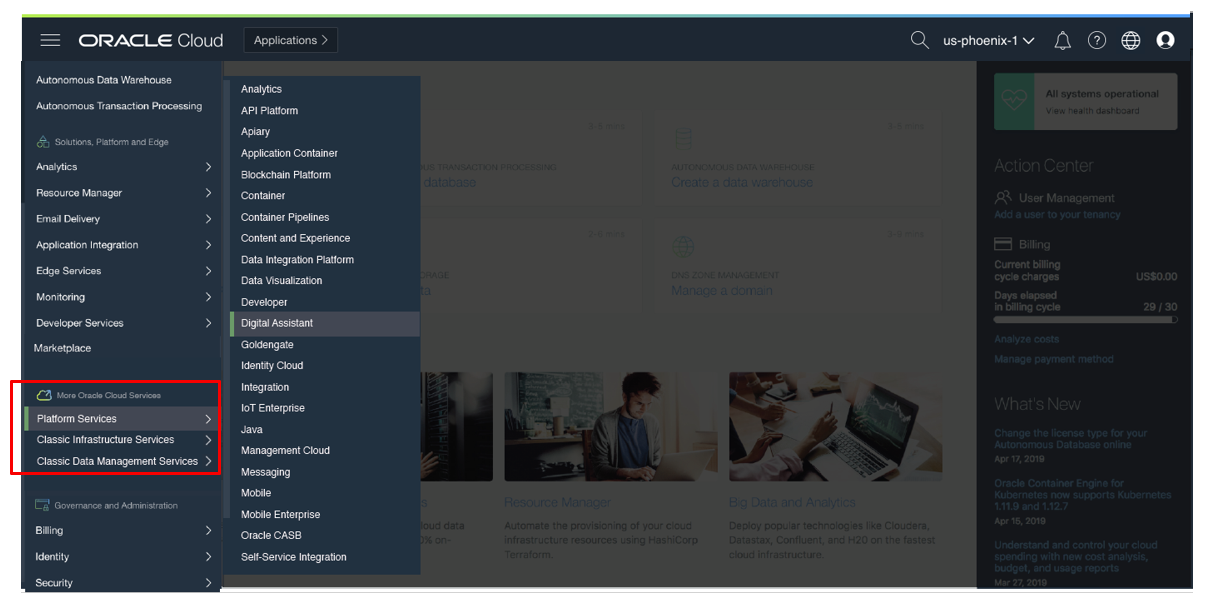Open Manage payment method link
The image size is (1213, 596).
[x=1053, y=359]
